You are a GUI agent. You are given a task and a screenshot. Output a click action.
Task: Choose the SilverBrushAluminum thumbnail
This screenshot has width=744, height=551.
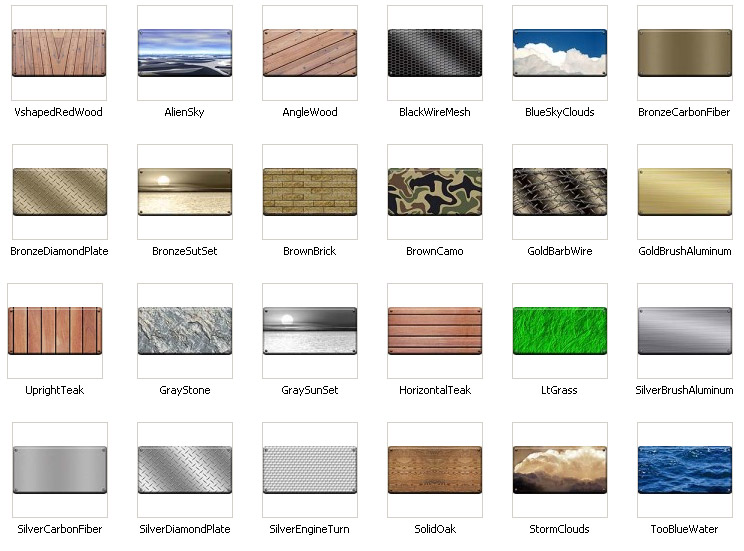pyautogui.click(x=685, y=331)
